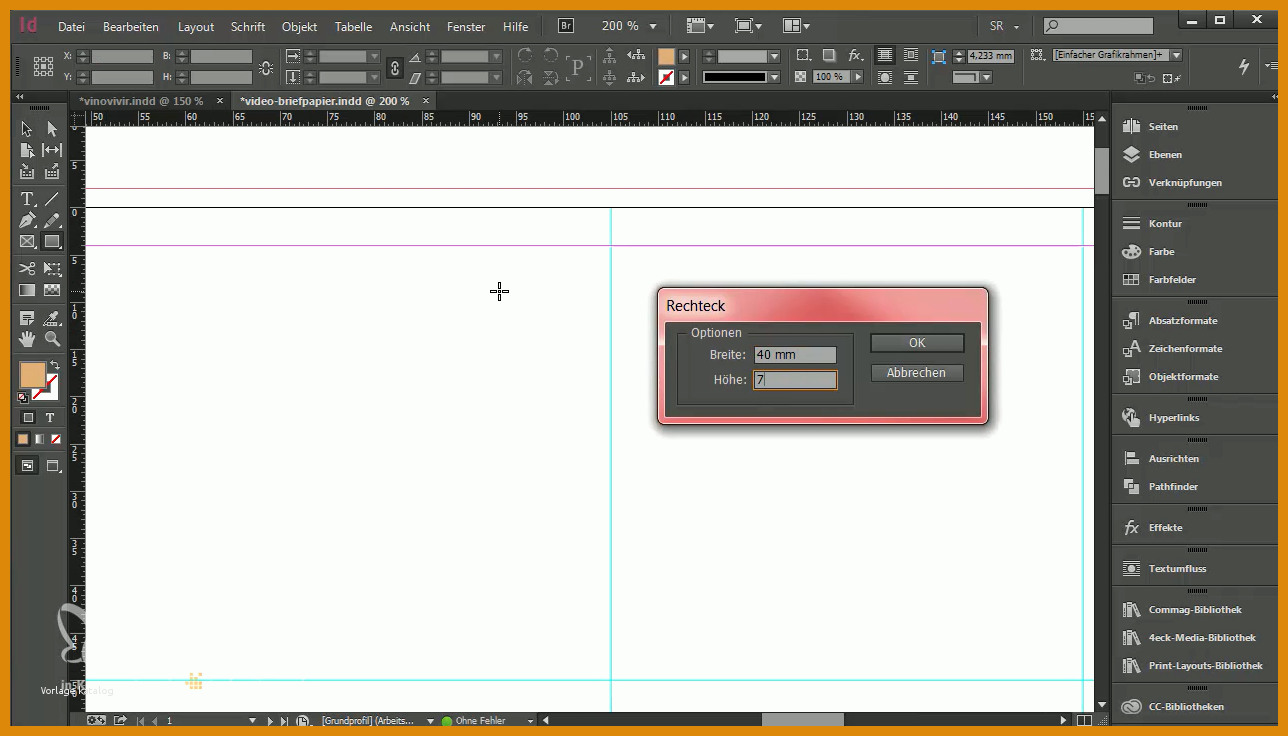
Task: Toggle Formatting affects container button
Action: point(28,417)
